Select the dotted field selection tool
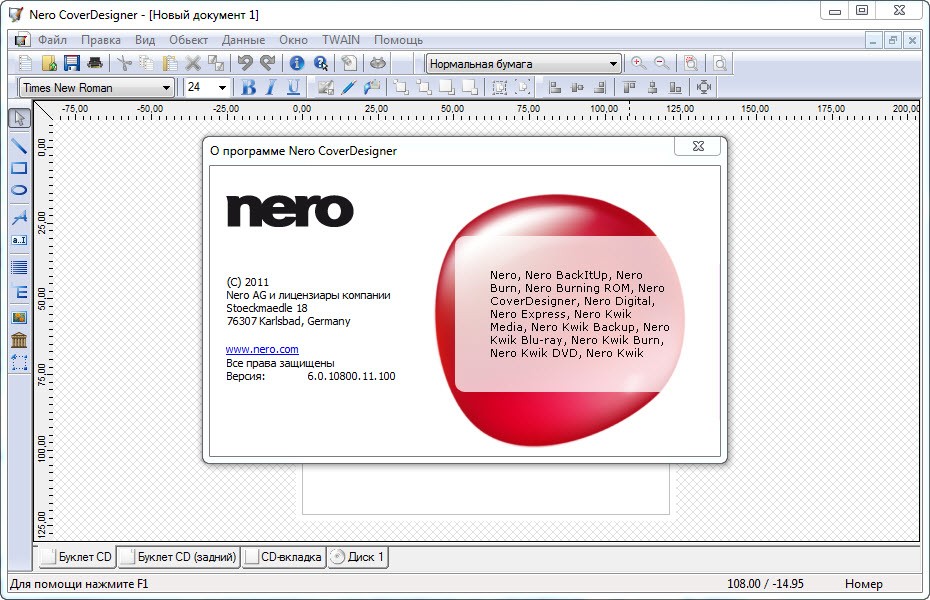930x600 pixels. coord(19,362)
